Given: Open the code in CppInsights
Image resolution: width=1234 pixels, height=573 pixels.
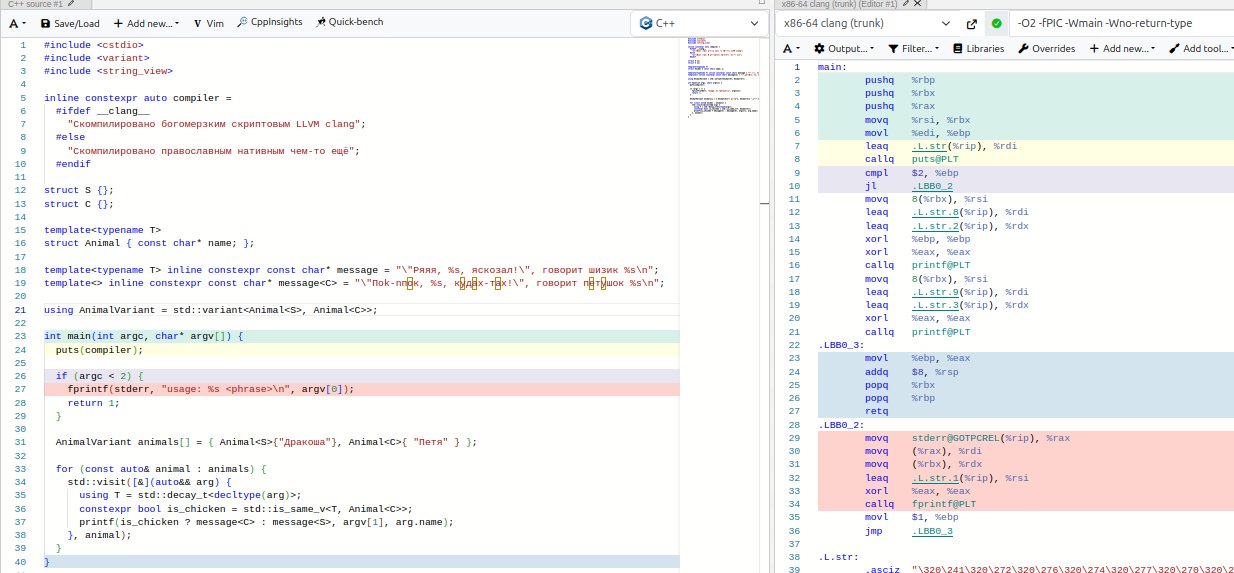Looking at the screenshot, I should point(270,22).
